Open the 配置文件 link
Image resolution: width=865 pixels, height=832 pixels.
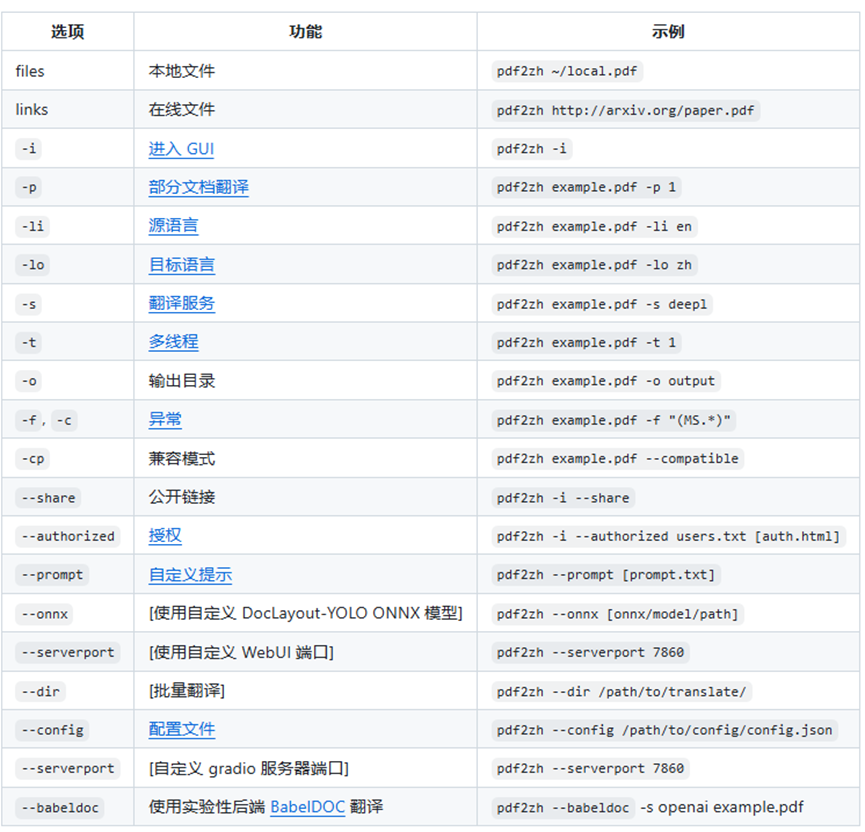point(180,729)
